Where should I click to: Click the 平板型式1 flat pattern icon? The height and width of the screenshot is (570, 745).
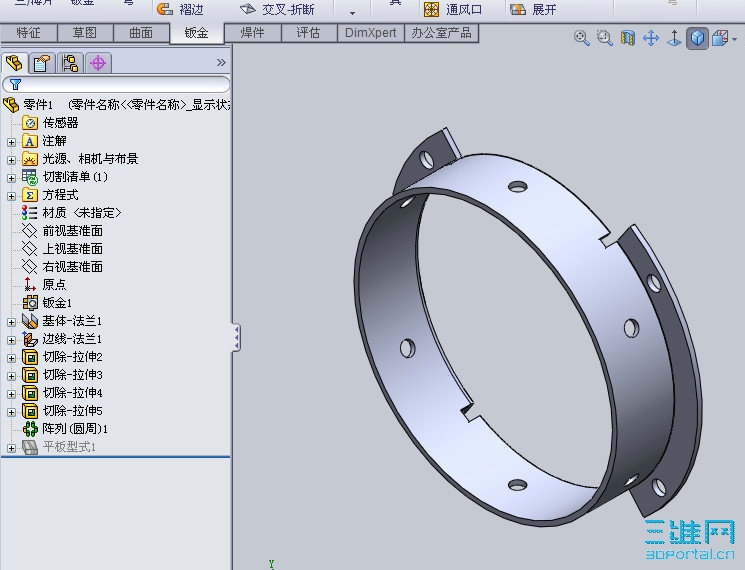click(30, 447)
